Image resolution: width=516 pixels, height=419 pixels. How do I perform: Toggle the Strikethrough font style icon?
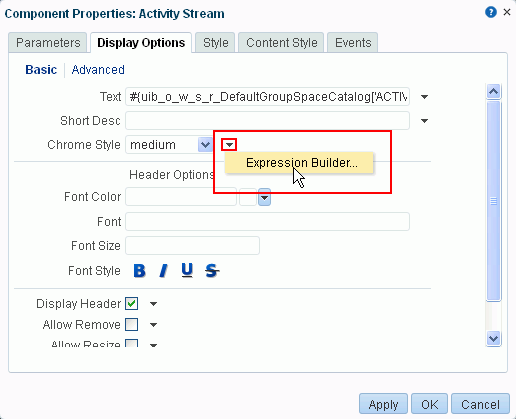click(212, 270)
